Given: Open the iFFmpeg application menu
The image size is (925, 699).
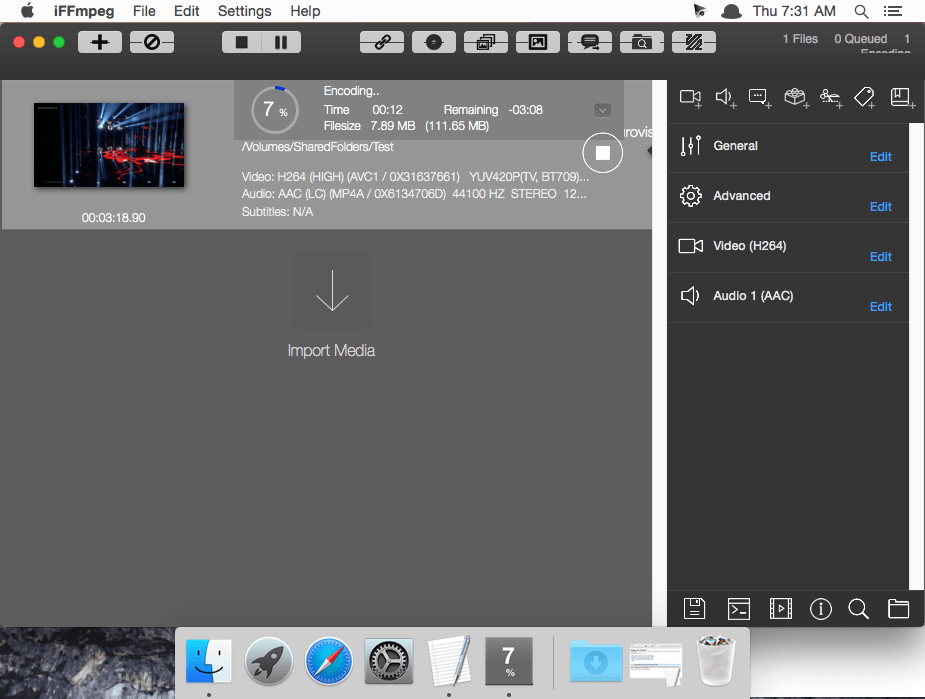Looking at the screenshot, I should [x=84, y=11].
